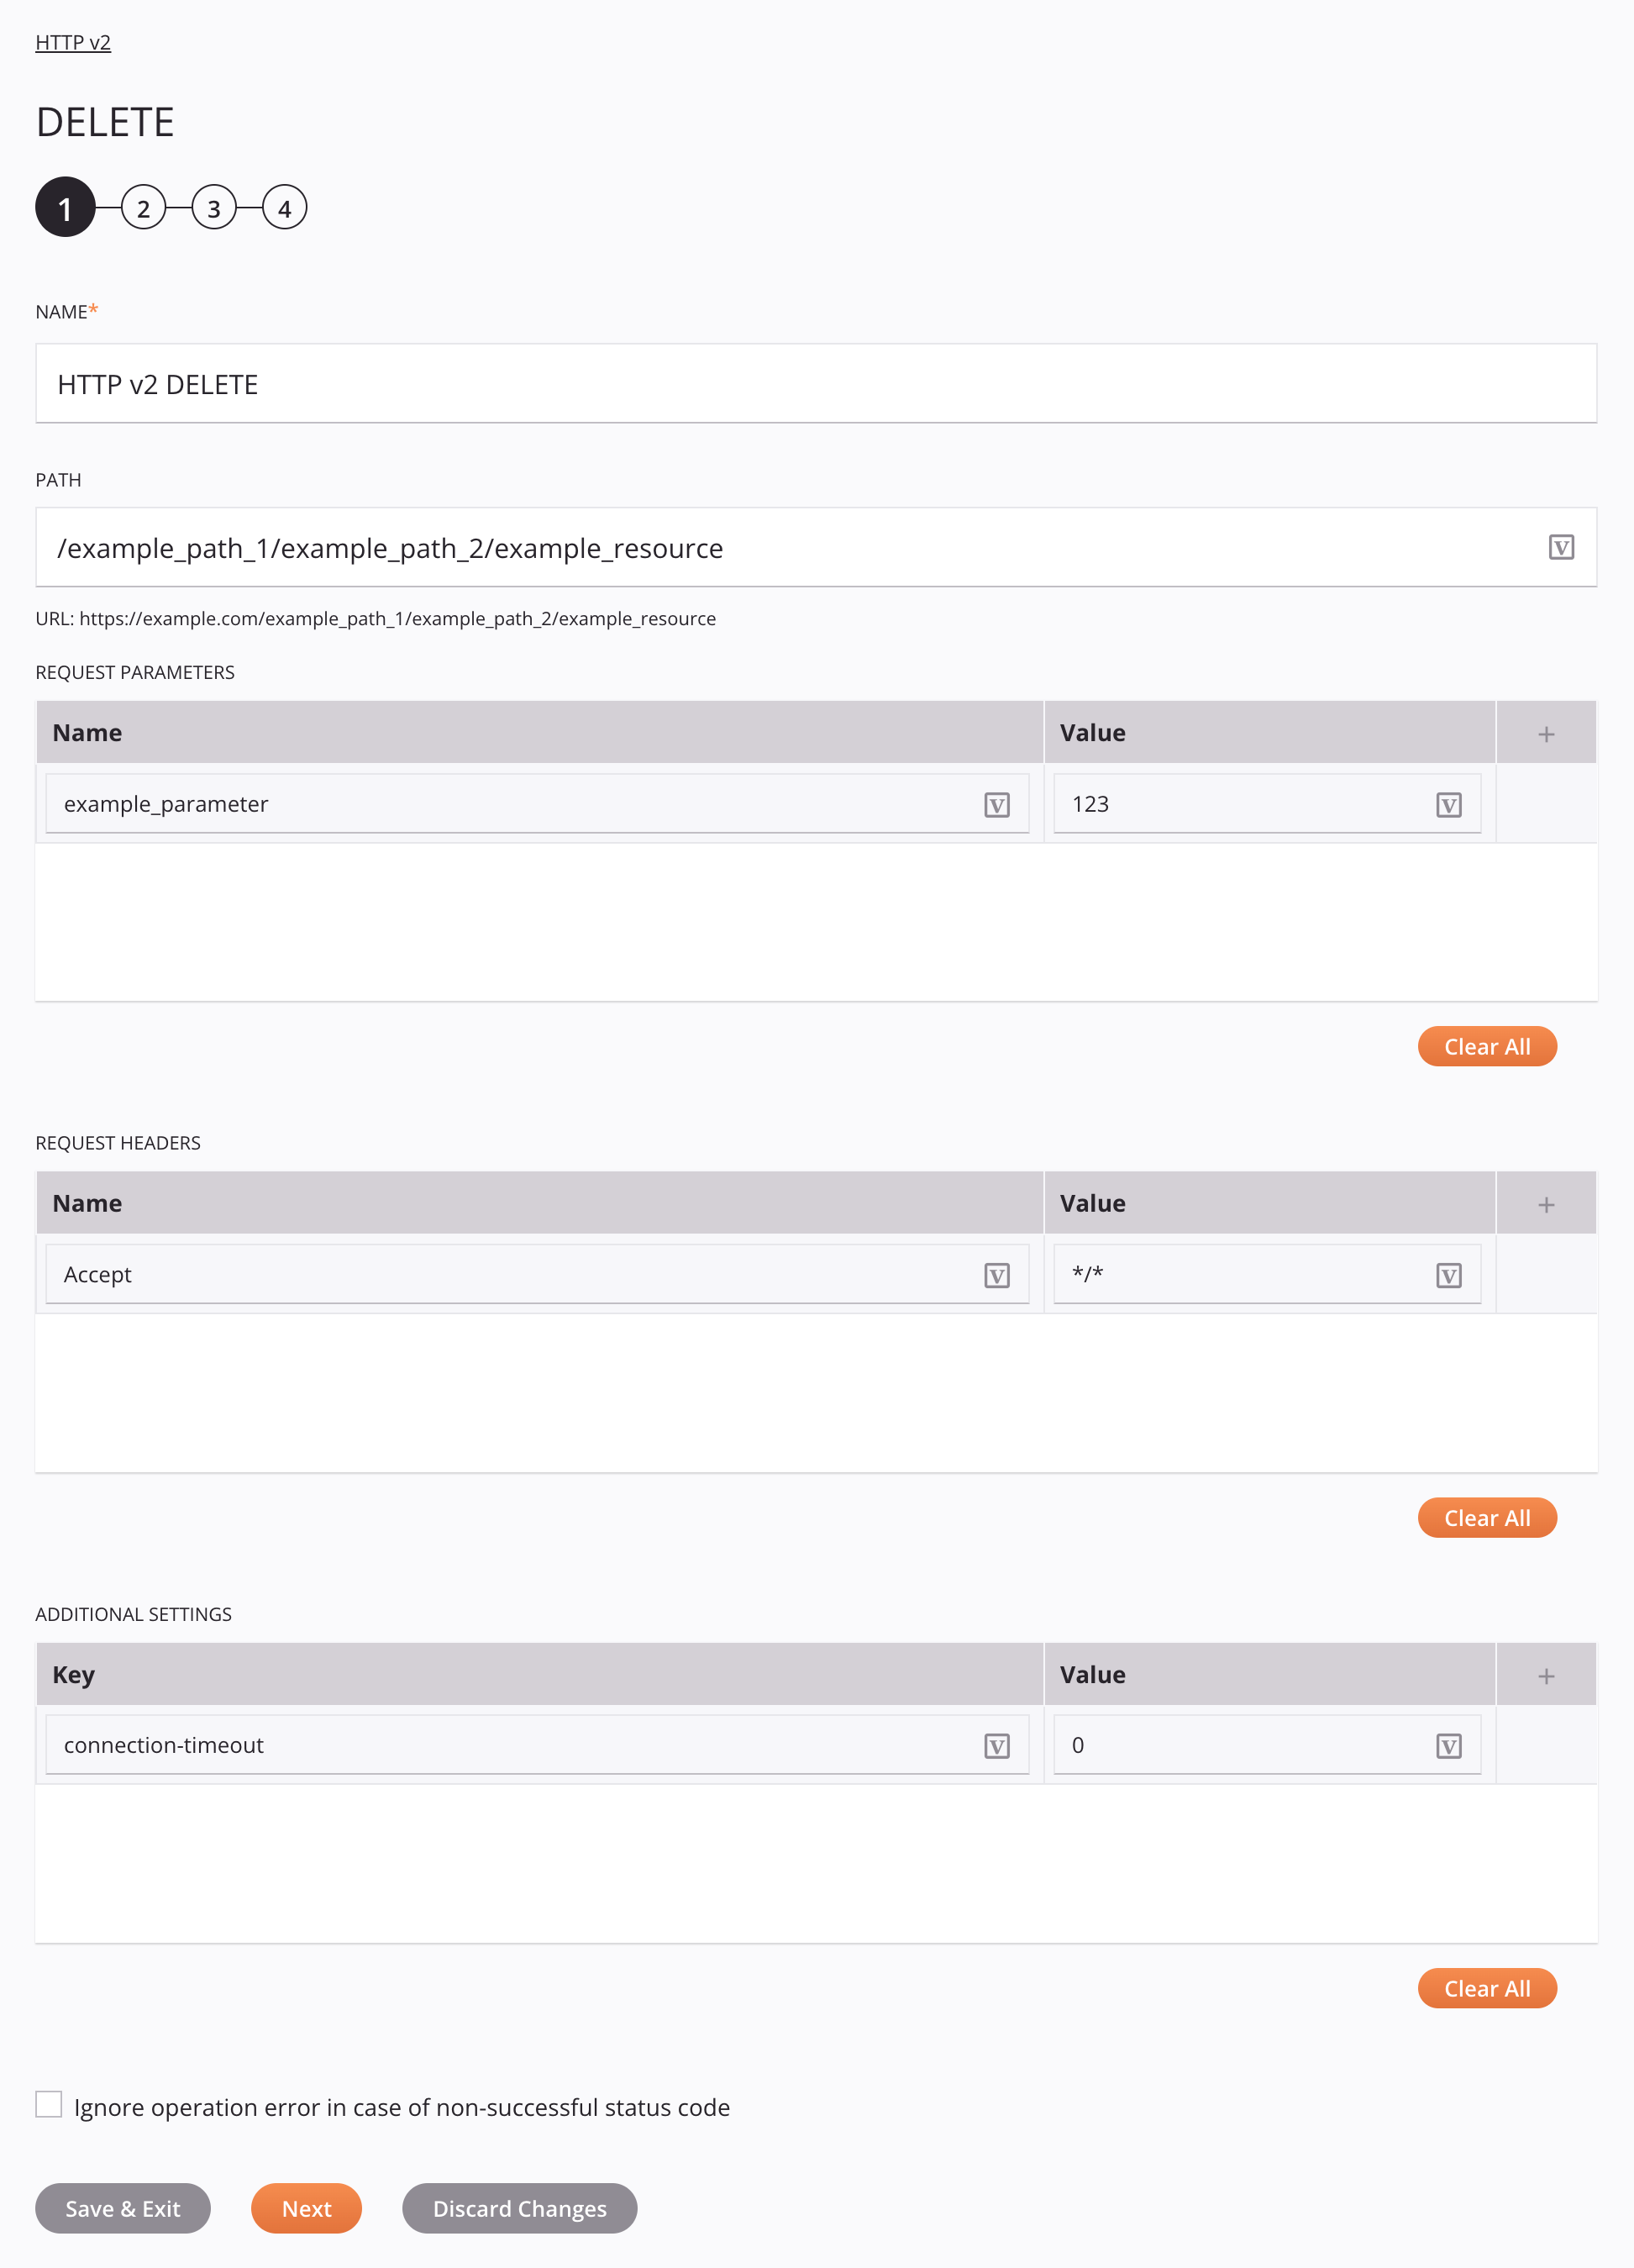Click the PATH input field
The image size is (1634, 2268).
point(815,546)
